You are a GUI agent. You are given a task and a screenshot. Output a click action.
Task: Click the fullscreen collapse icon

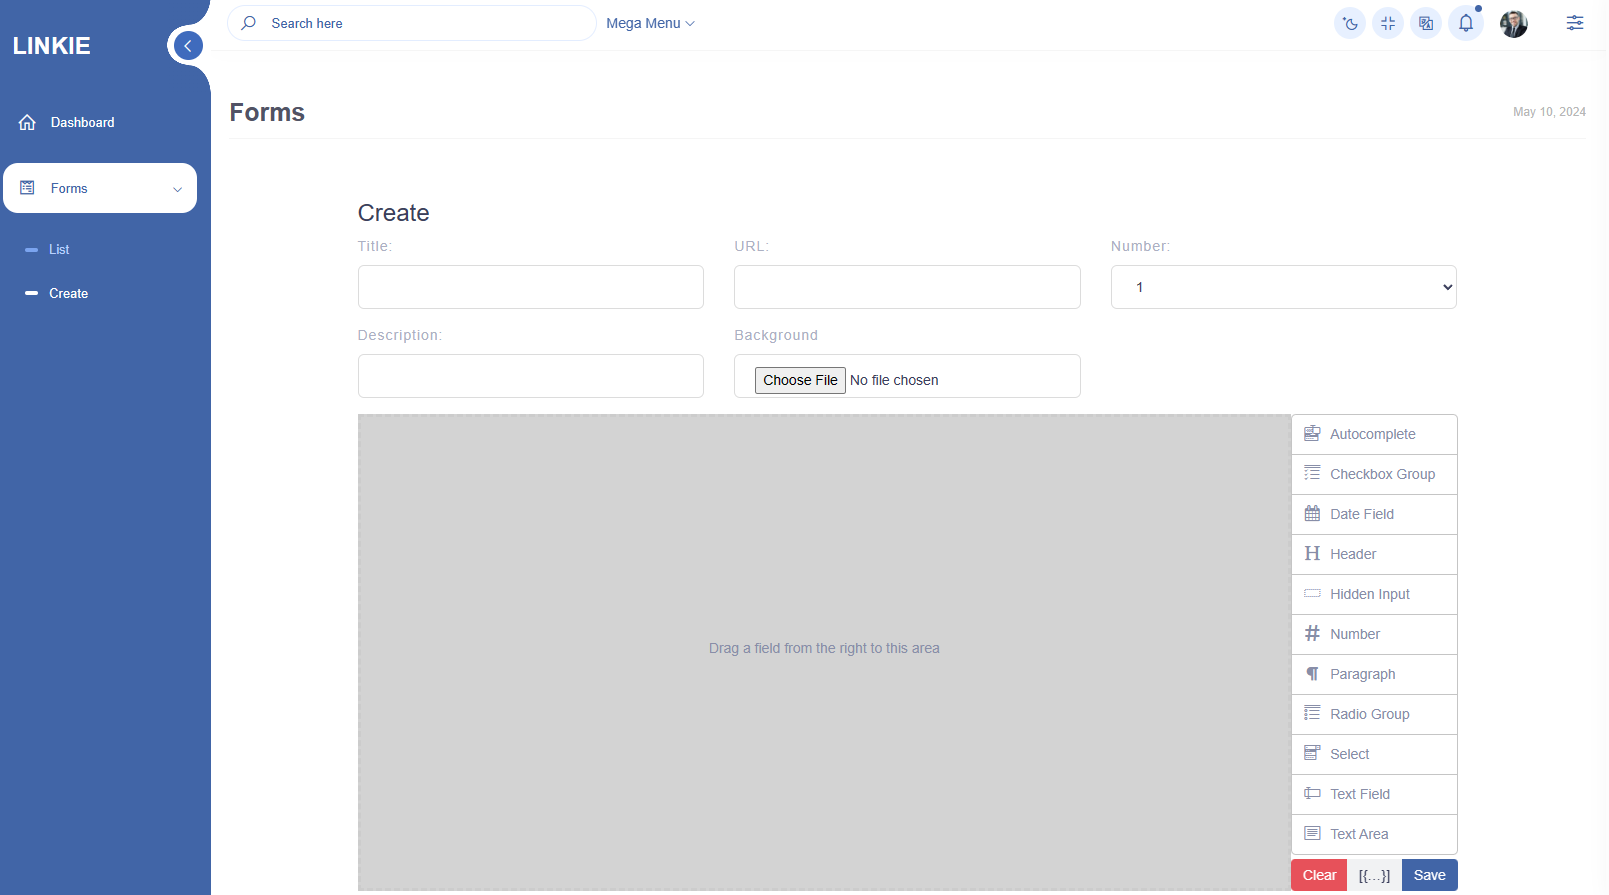pos(1388,24)
